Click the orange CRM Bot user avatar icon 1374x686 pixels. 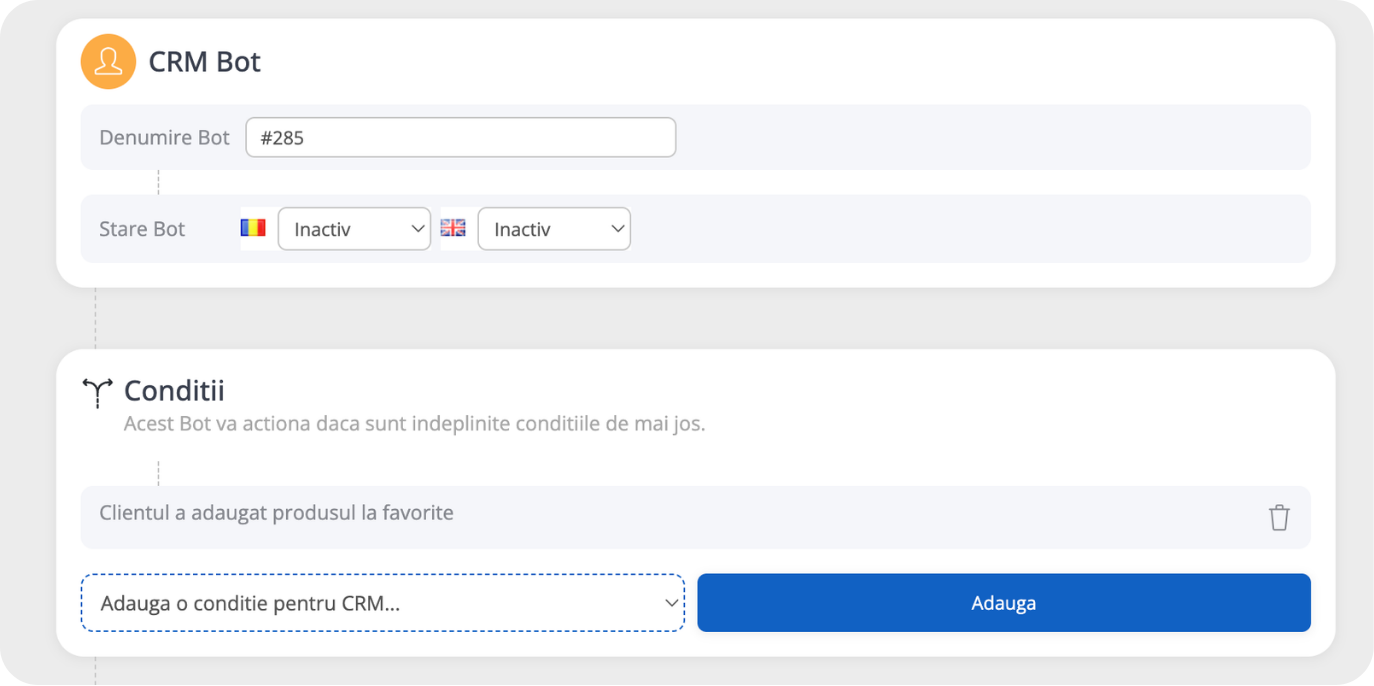click(x=108, y=62)
